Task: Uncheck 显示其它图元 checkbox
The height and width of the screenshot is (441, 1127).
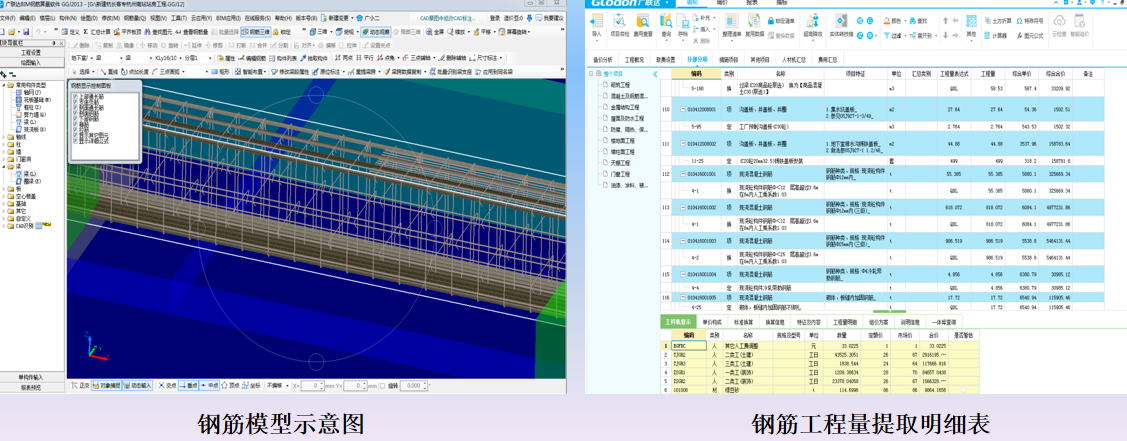Action: 75,134
